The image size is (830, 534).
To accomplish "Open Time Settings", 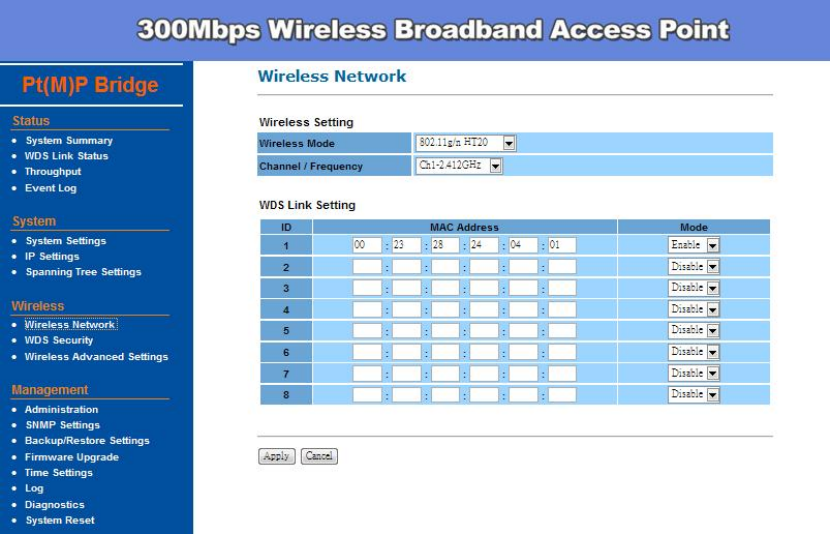I will point(59,473).
